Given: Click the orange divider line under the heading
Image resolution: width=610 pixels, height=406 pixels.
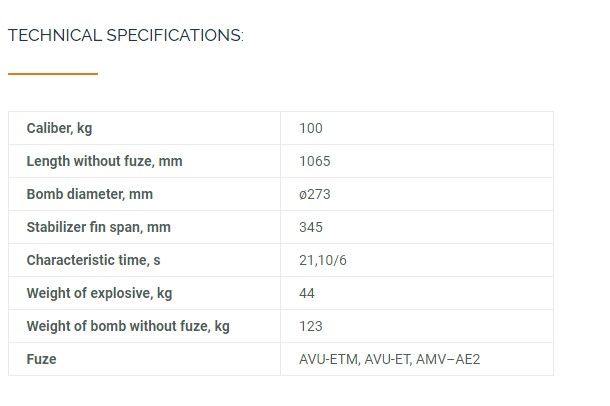Looking at the screenshot, I should 53,73.
